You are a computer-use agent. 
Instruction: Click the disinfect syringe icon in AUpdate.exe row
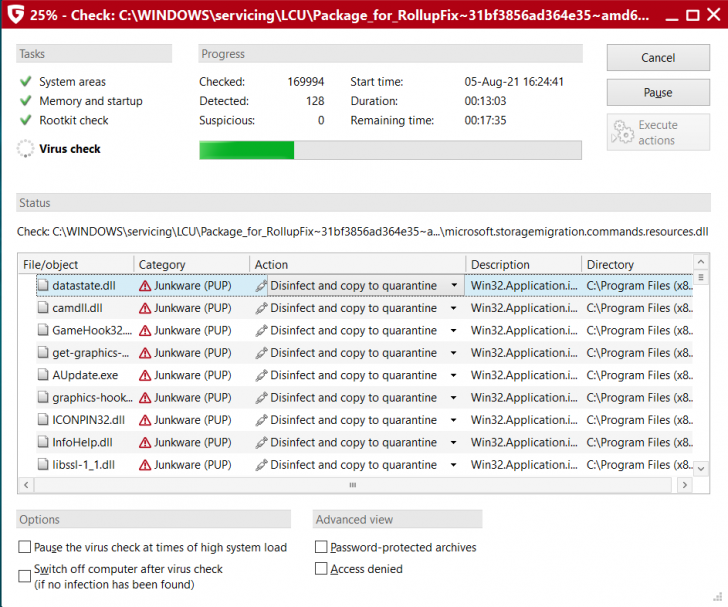[261, 375]
